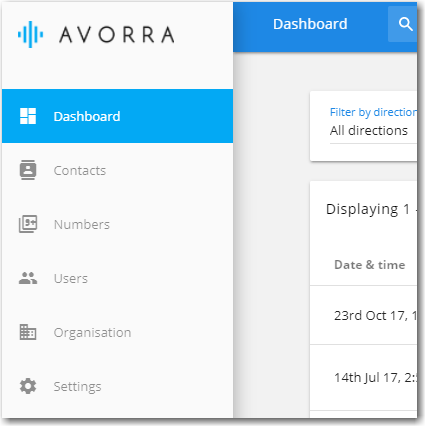Click the Dashboard grid icon in sidebar

(x=28, y=116)
